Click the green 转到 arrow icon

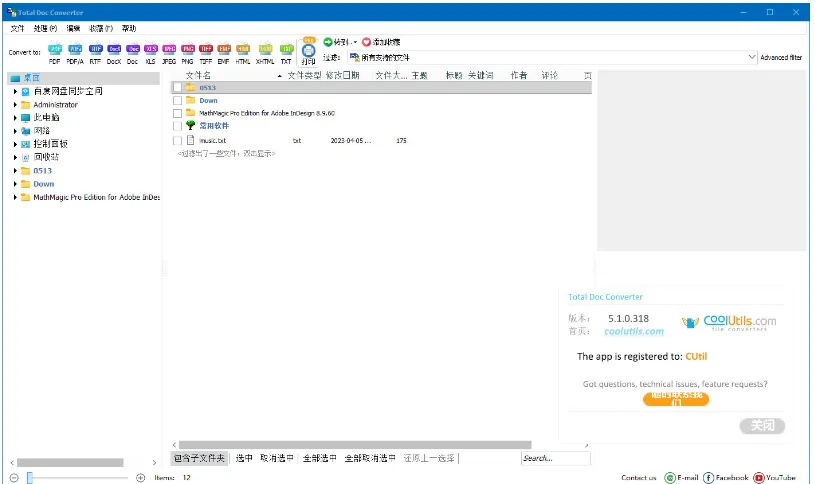pos(328,42)
